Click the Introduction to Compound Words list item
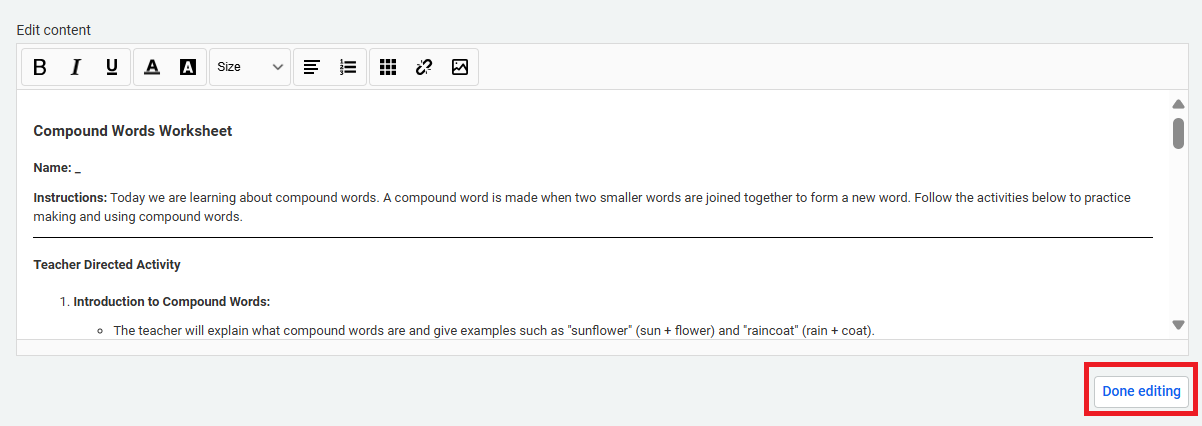This screenshot has width=1202, height=426. pos(171,301)
